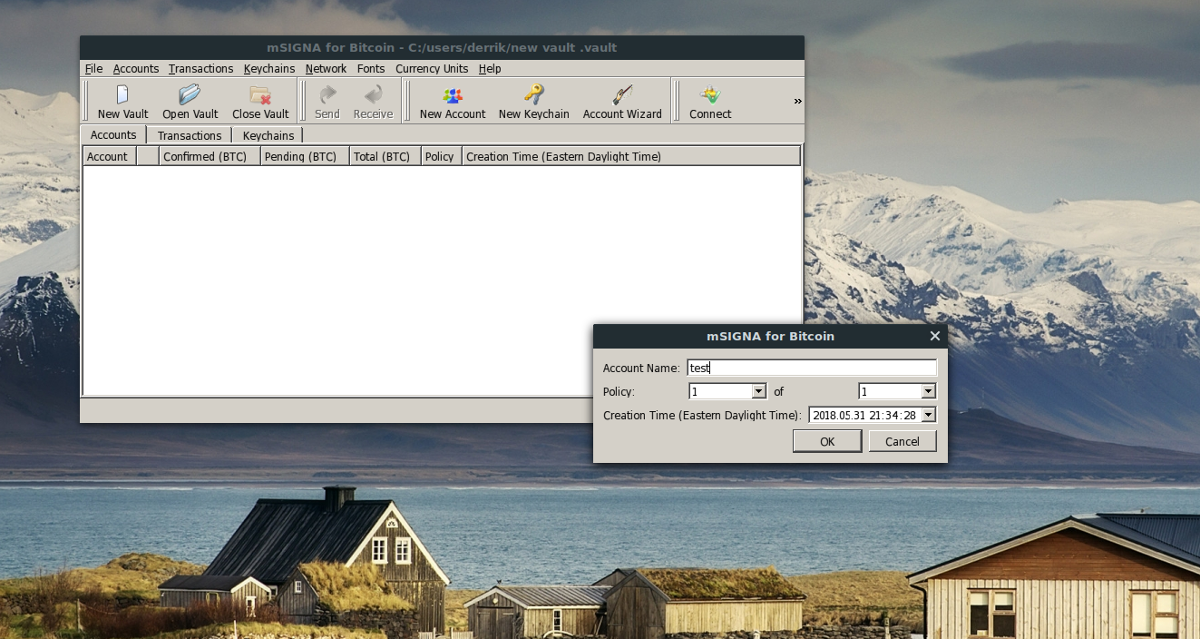This screenshot has height=639, width=1200.
Task: Close the mSIGNA account dialog
Action: tap(934, 336)
